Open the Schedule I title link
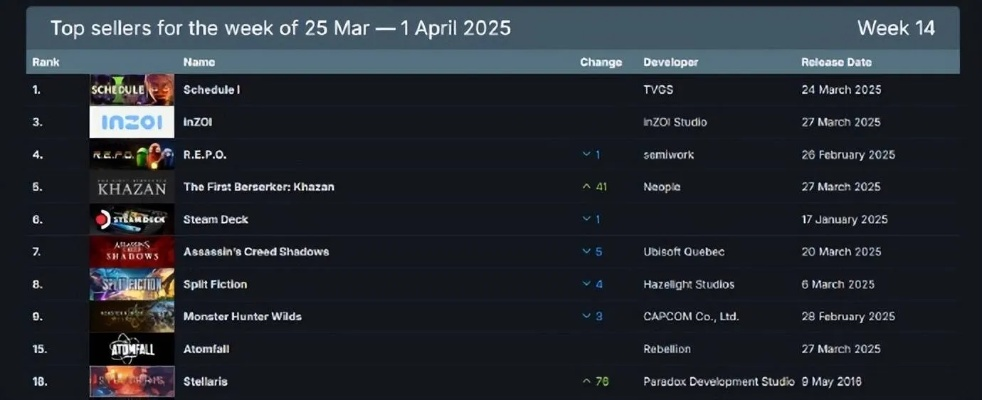 click(x=211, y=90)
